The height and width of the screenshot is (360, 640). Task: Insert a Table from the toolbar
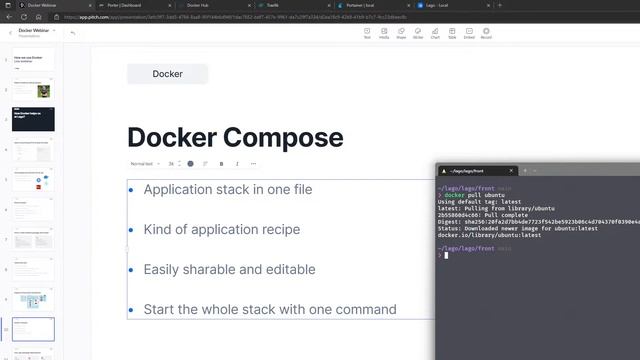point(452,33)
